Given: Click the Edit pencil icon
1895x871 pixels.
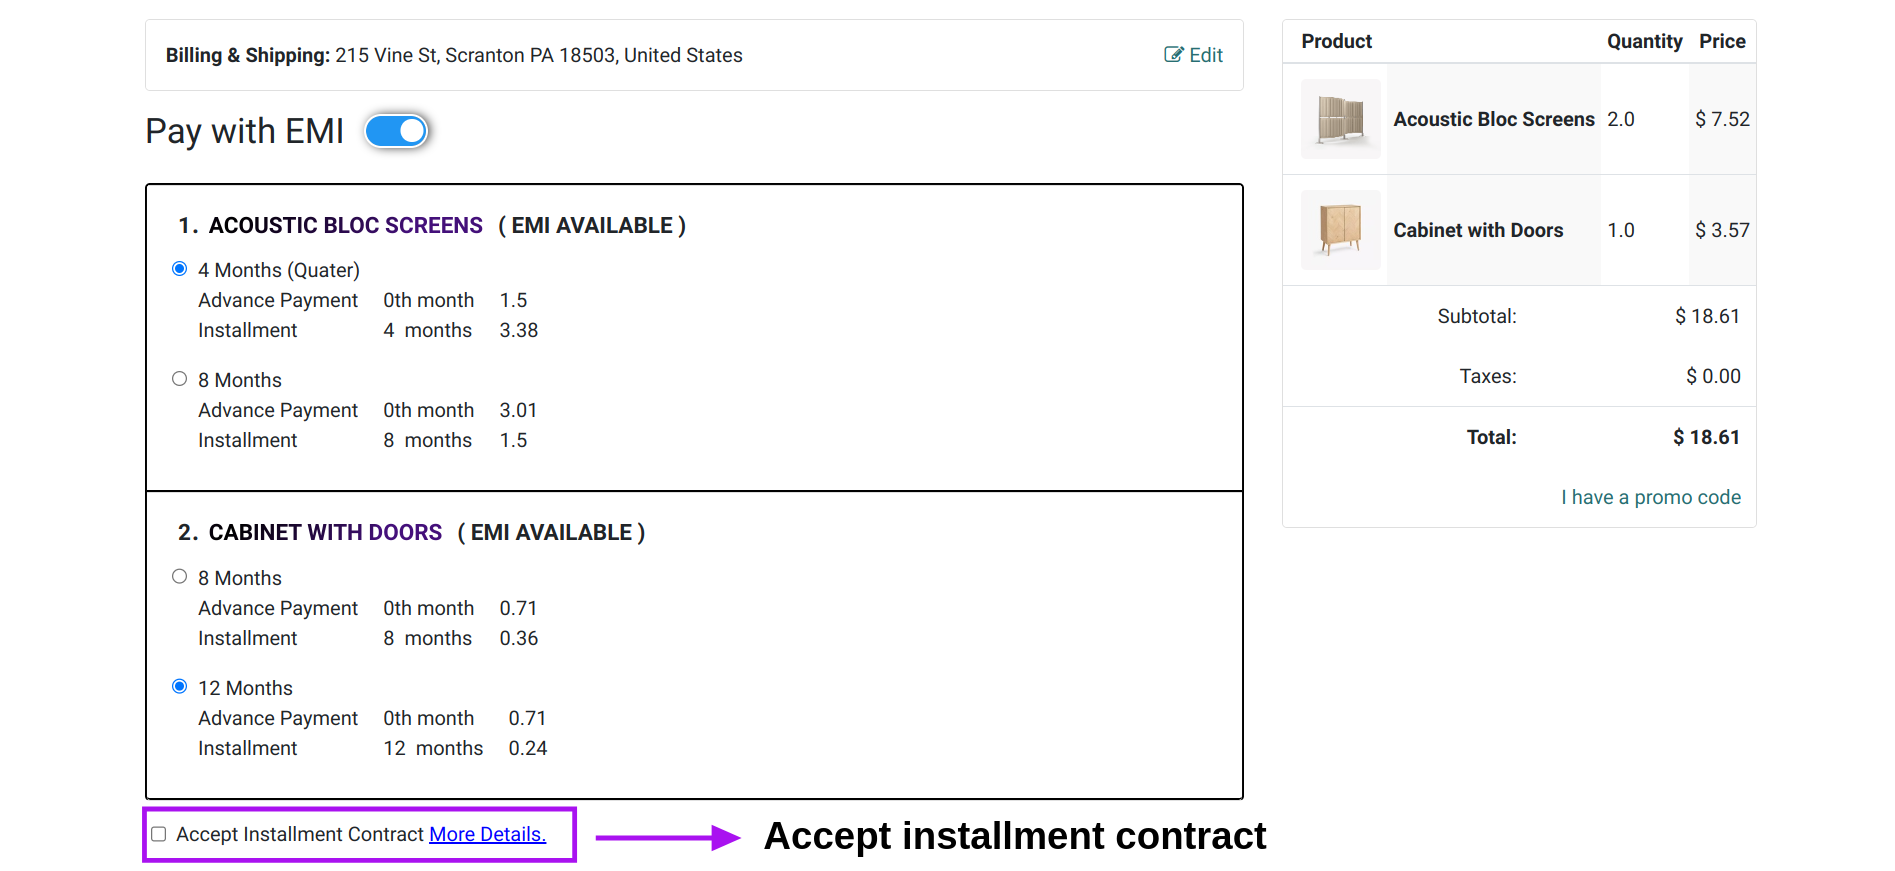Looking at the screenshot, I should [1173, 55].
